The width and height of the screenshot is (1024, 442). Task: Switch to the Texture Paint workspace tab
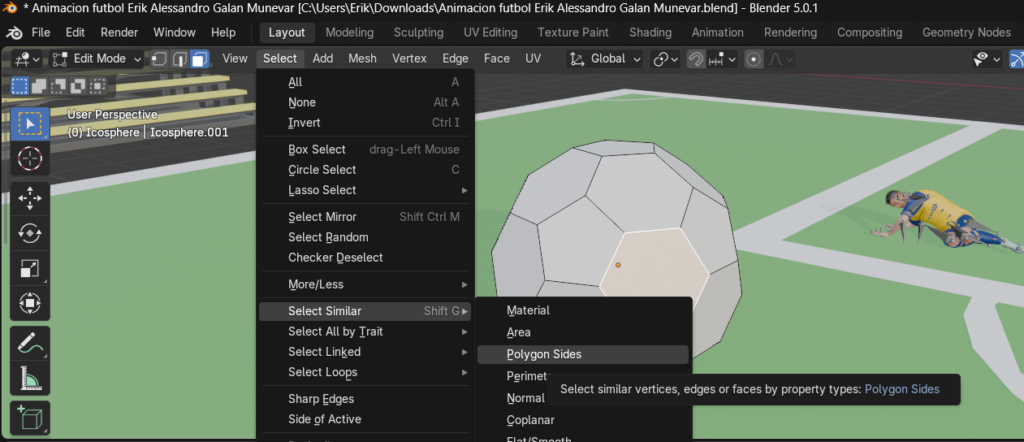(573, 33)
